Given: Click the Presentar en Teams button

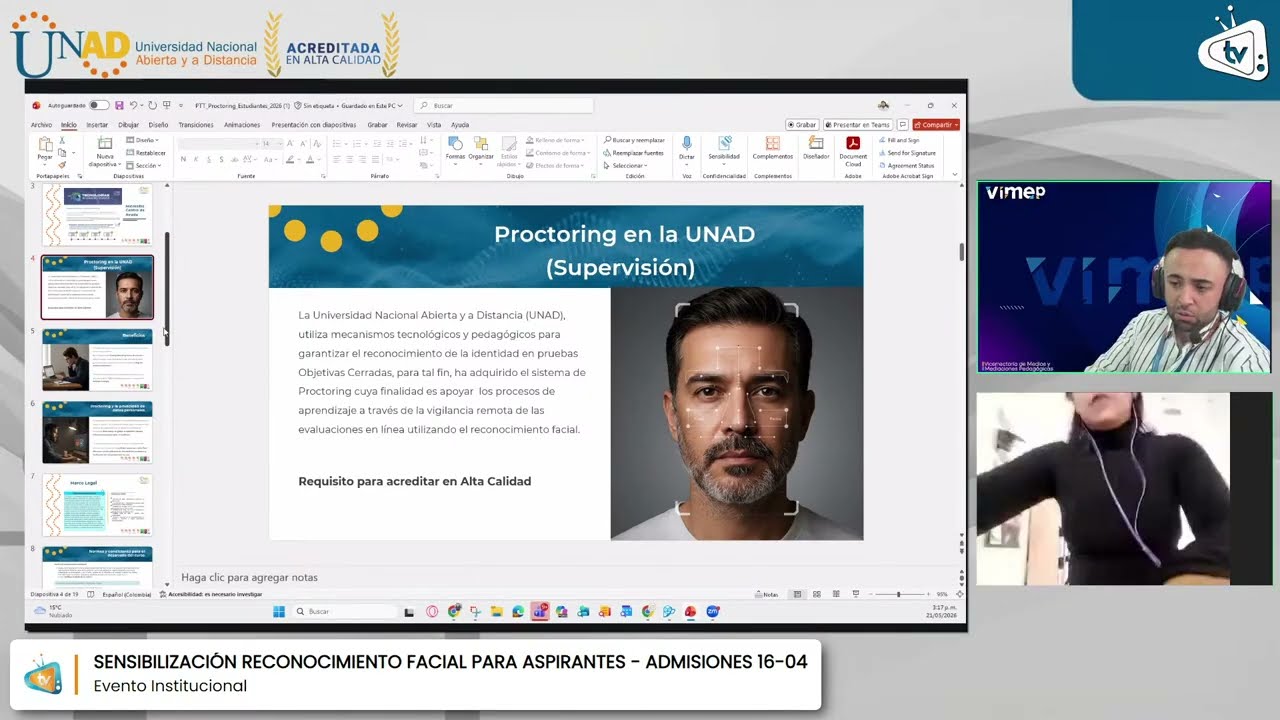Looking at the screenshot, I should (857, 125).
